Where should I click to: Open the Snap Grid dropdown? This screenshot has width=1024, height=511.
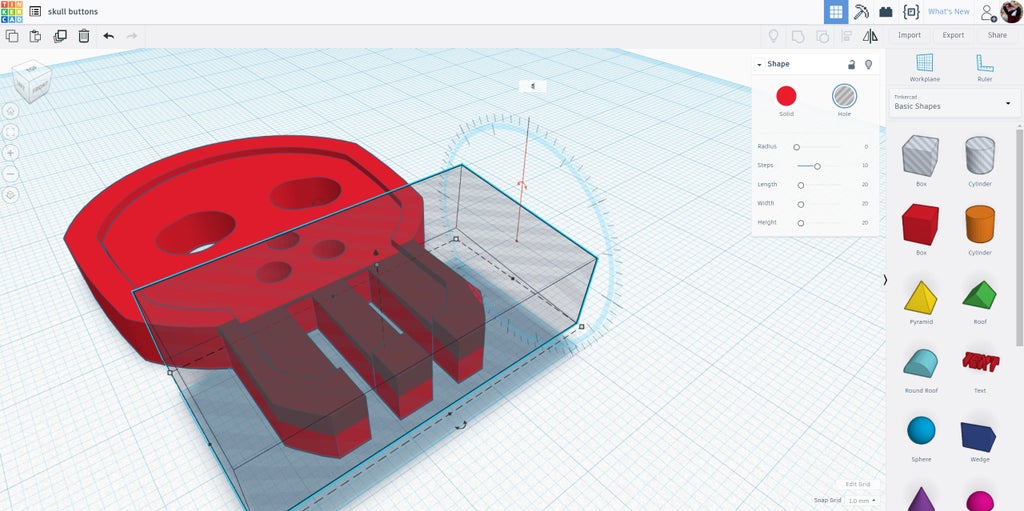(862, 501)
